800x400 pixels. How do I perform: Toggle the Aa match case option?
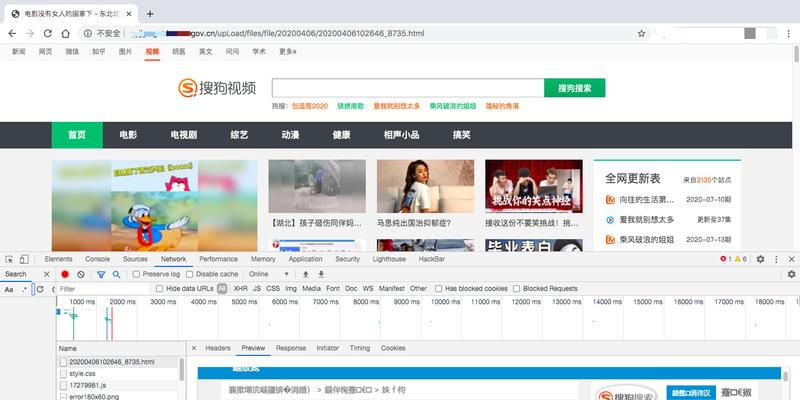pyautogui.click(x=9, y=289)
